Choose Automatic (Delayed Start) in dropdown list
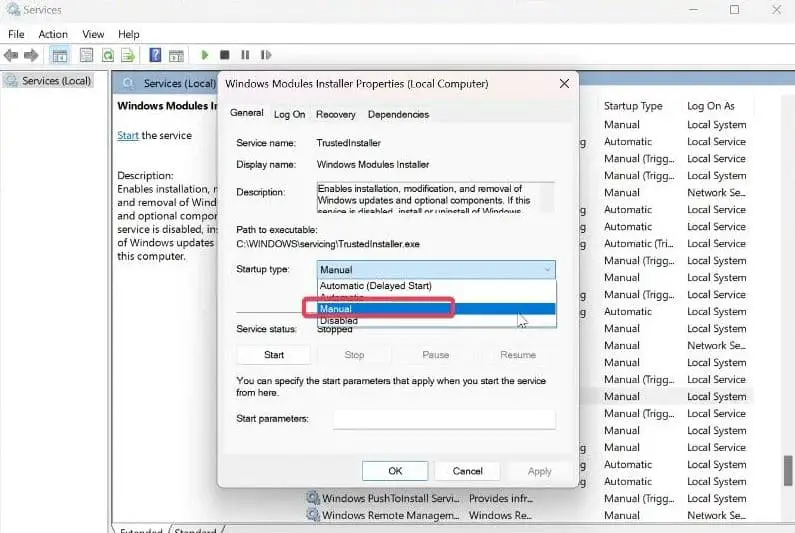 [x=436, y=286]
